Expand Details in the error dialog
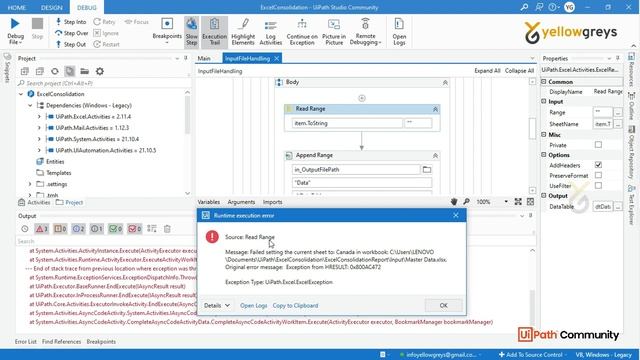This screenshot has height=360, width=640. (x=217, y=306)
